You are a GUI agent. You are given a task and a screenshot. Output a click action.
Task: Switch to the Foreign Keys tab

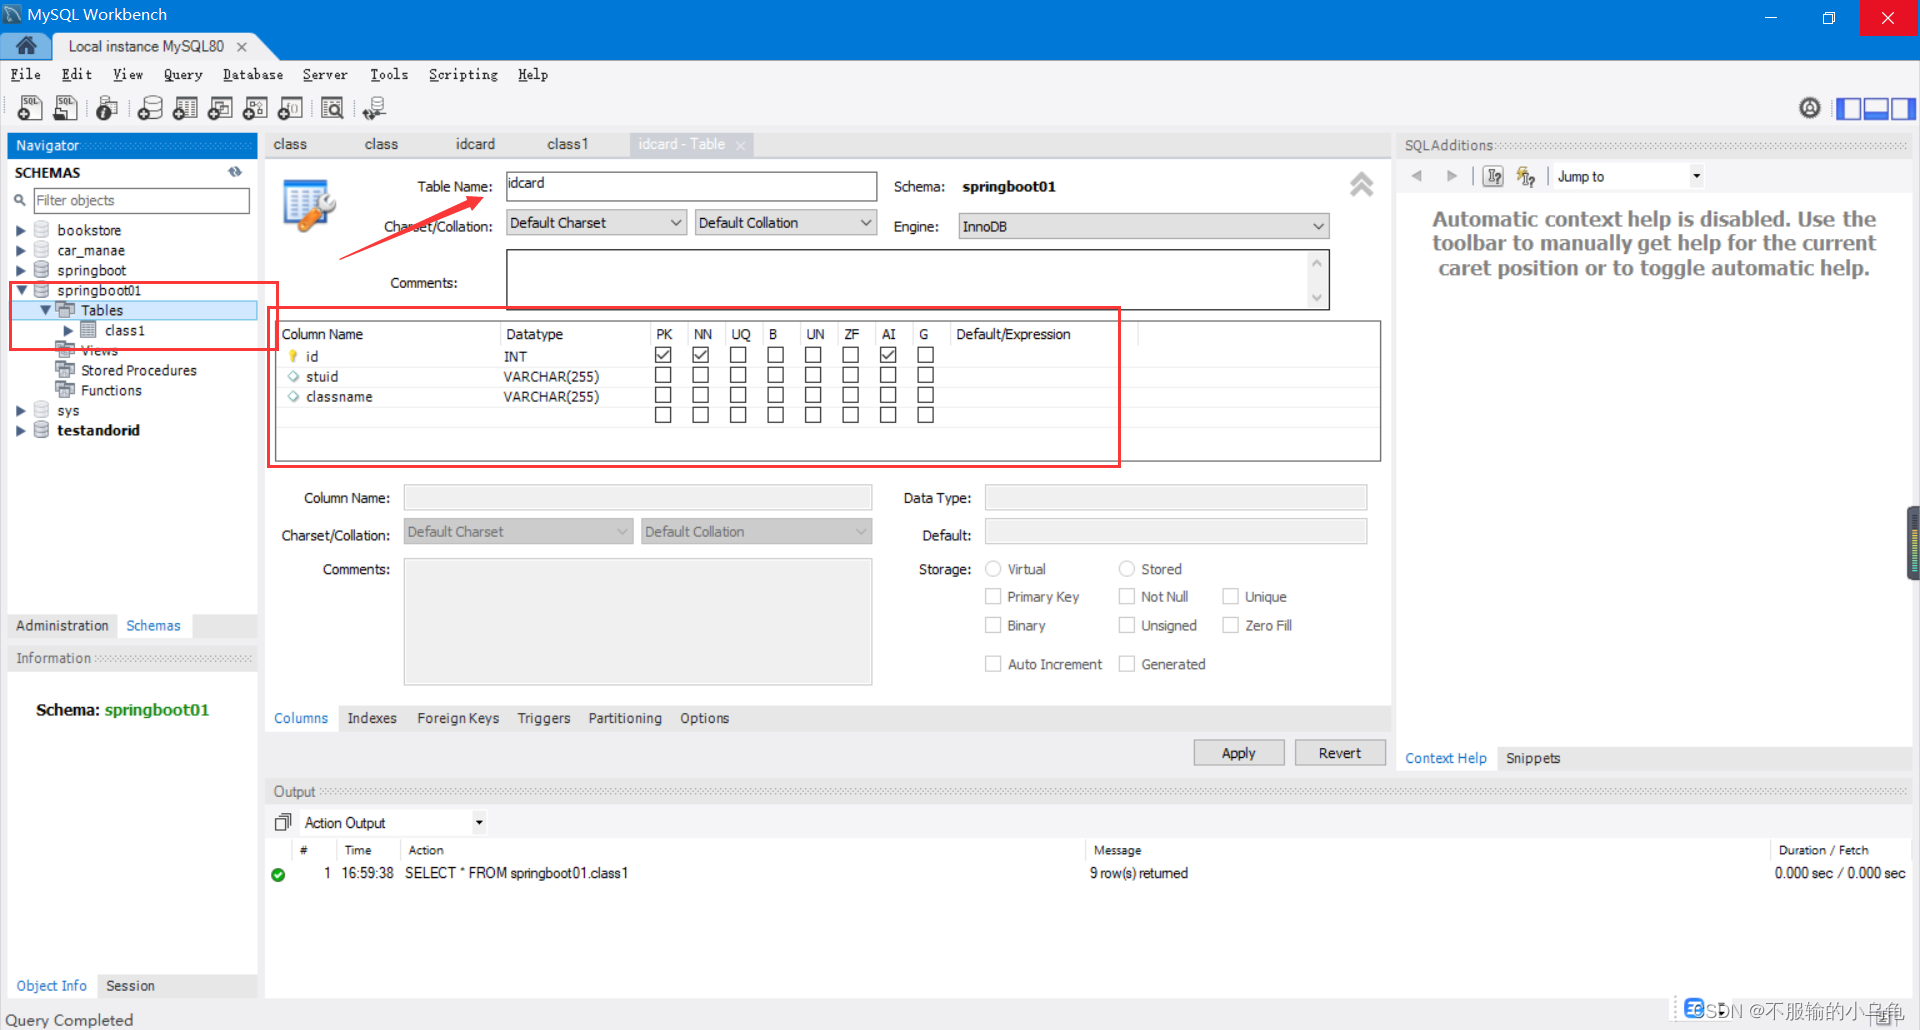458,718
